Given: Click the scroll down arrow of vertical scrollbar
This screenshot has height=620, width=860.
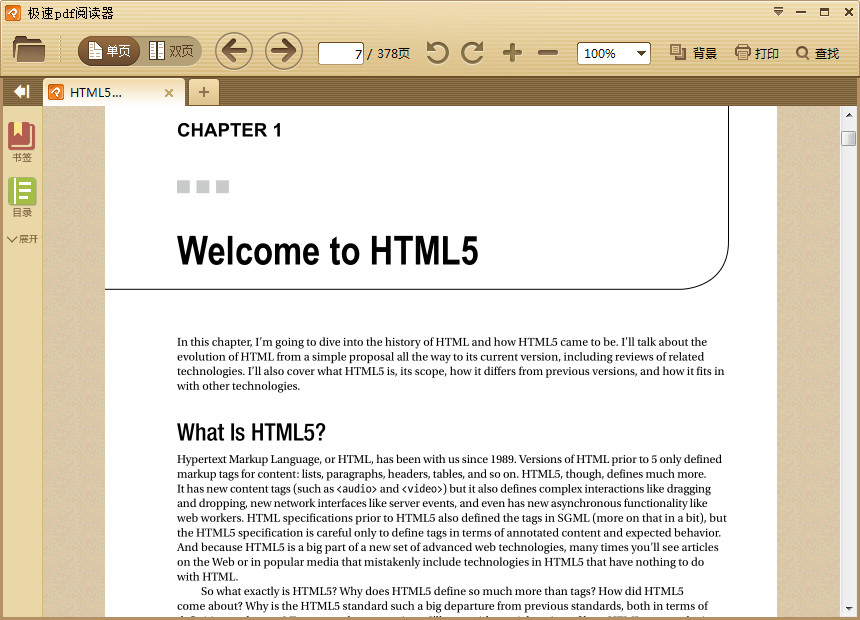Looking at the screenshot, I should click(x=848, y=608).
